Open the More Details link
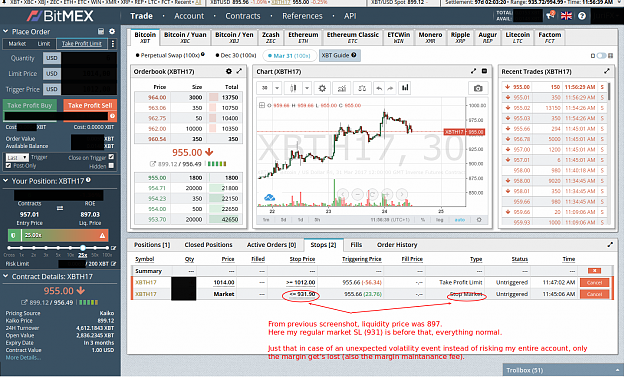 (x=23, y=357)
